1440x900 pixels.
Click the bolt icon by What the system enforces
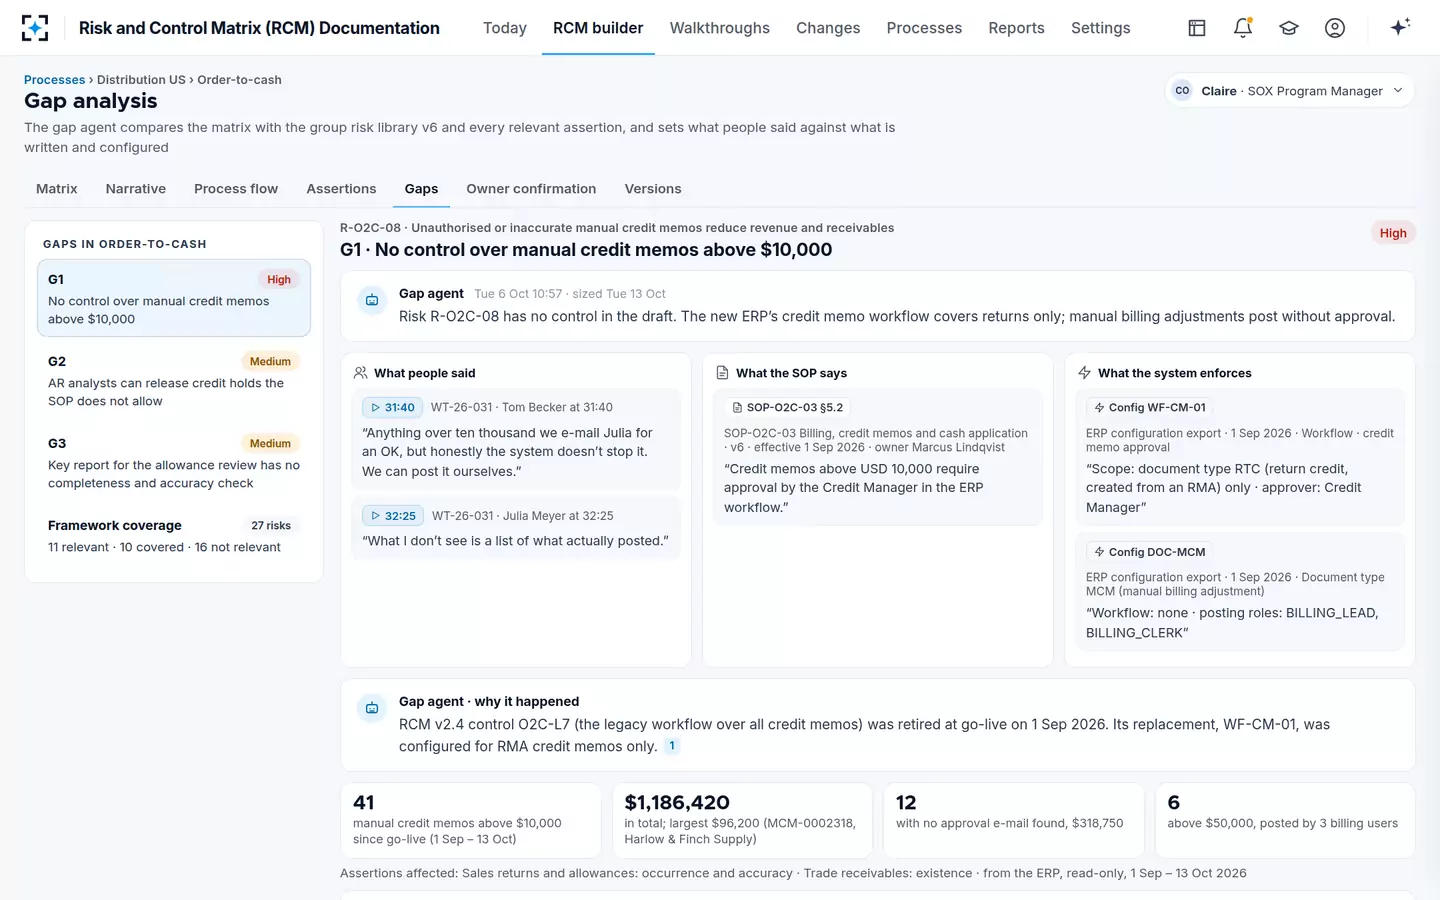(x=1084, y=373)
